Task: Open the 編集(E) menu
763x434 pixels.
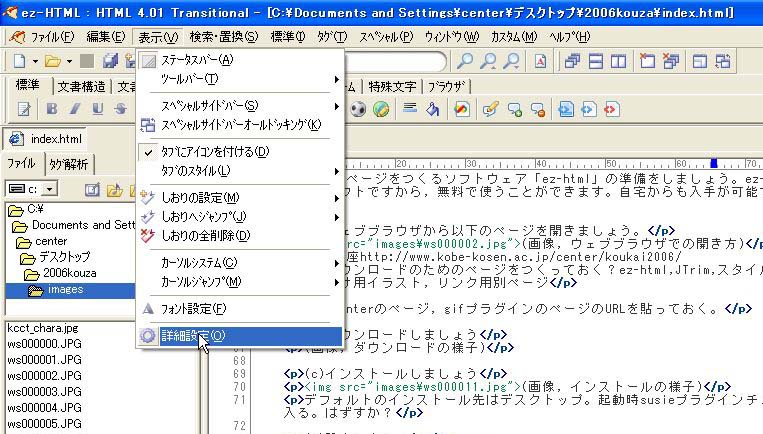Action: click(x=106, y=37)
